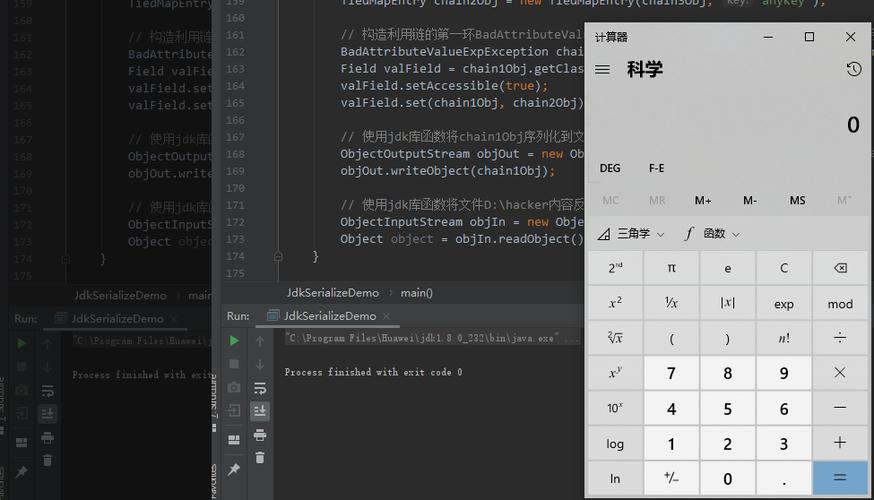
Task: Click the square root key
Action: pyautogui.click(x=615, y=338)
